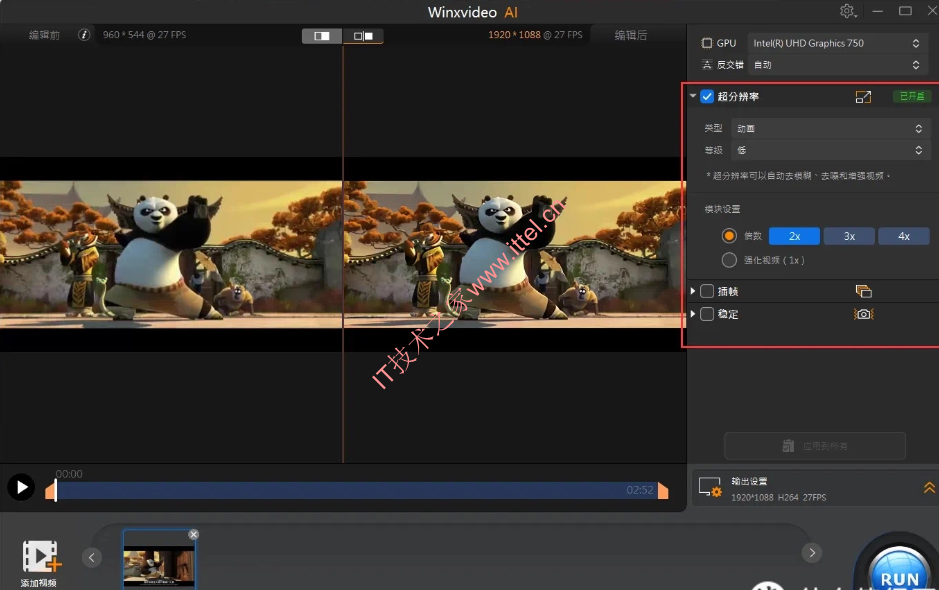Switch to split-screen compare view
The height and width of the screenshot is (590, 939).
click(322, 36)
